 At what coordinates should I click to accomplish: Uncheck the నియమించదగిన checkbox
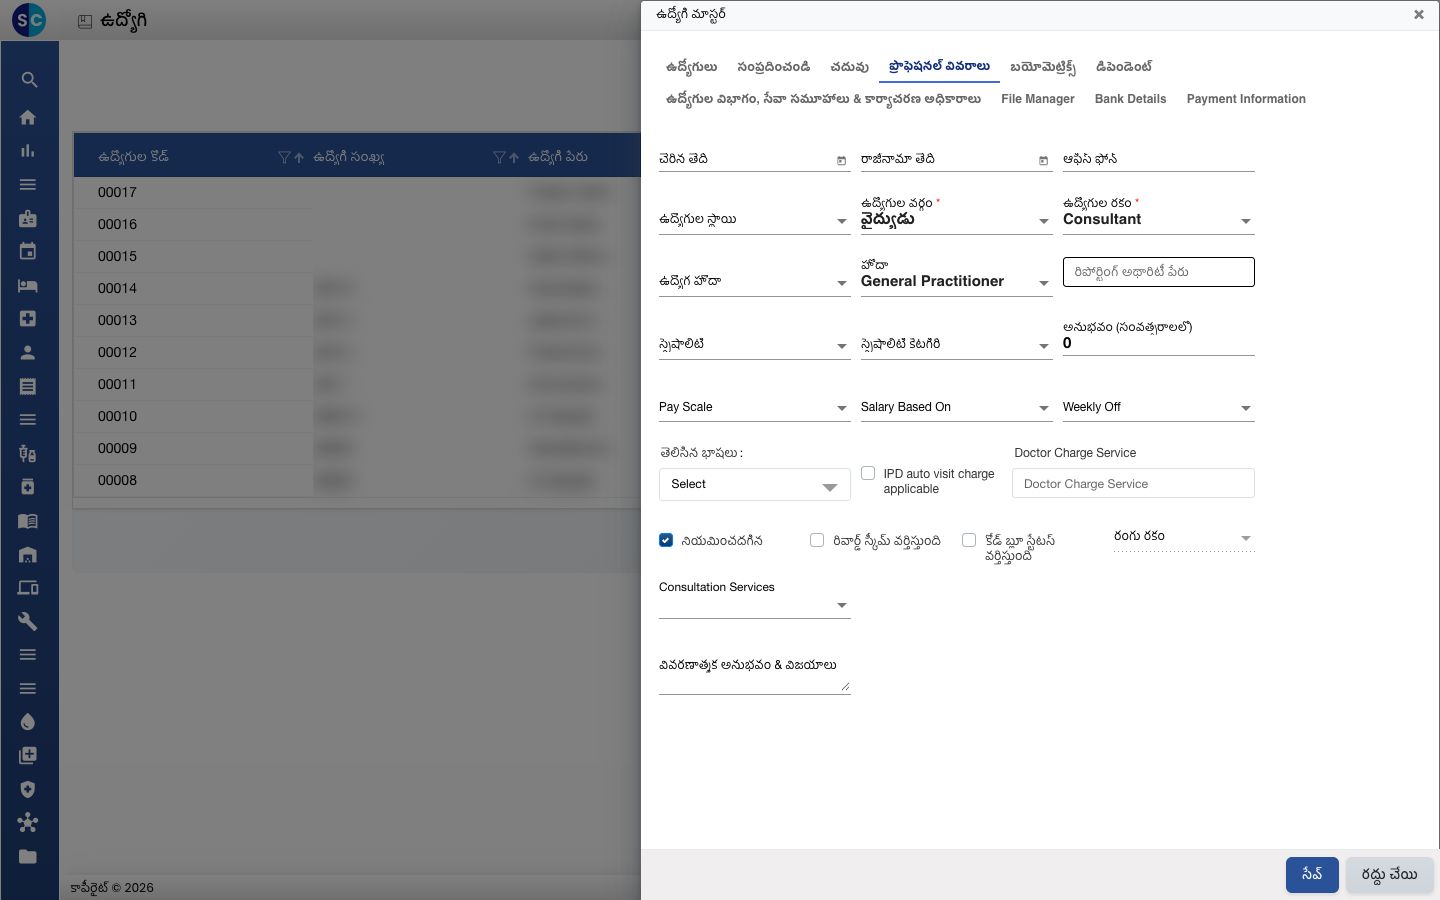pos(666,540)
